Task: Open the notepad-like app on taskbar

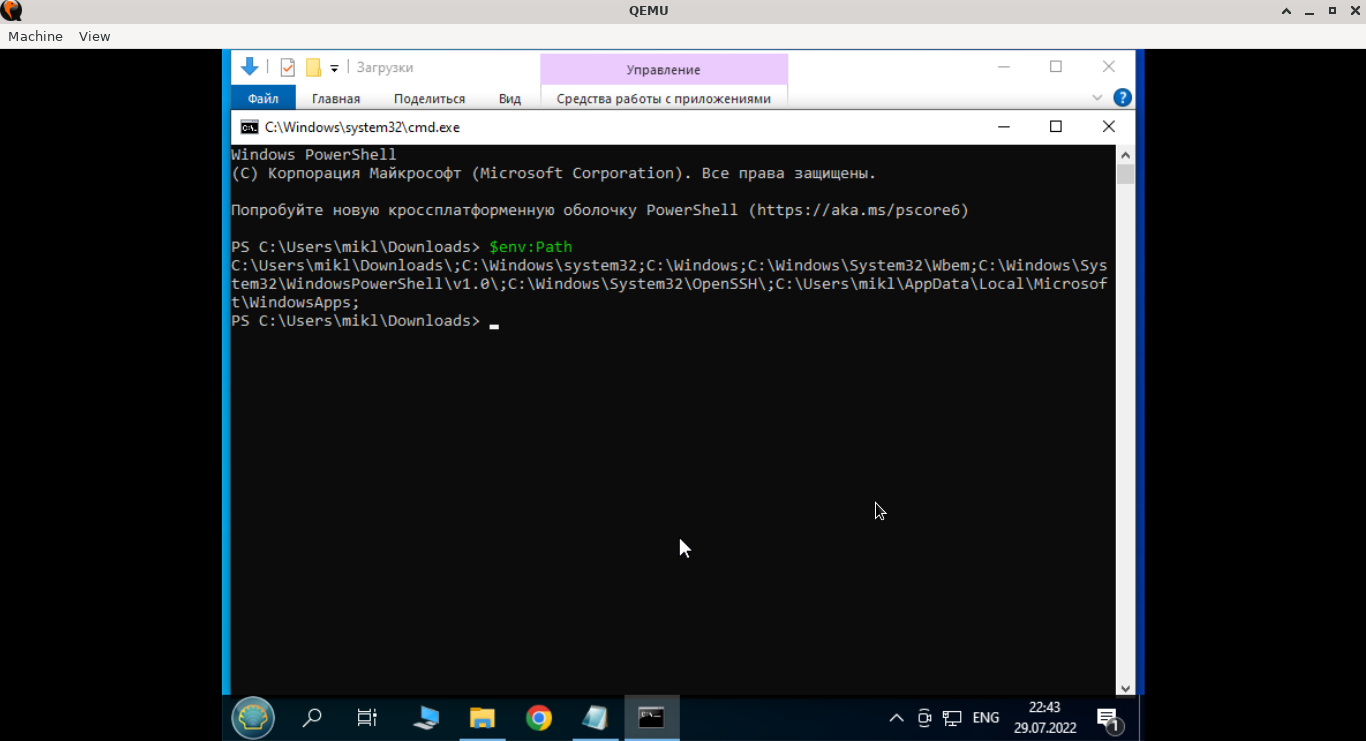Action: (595, 718)
